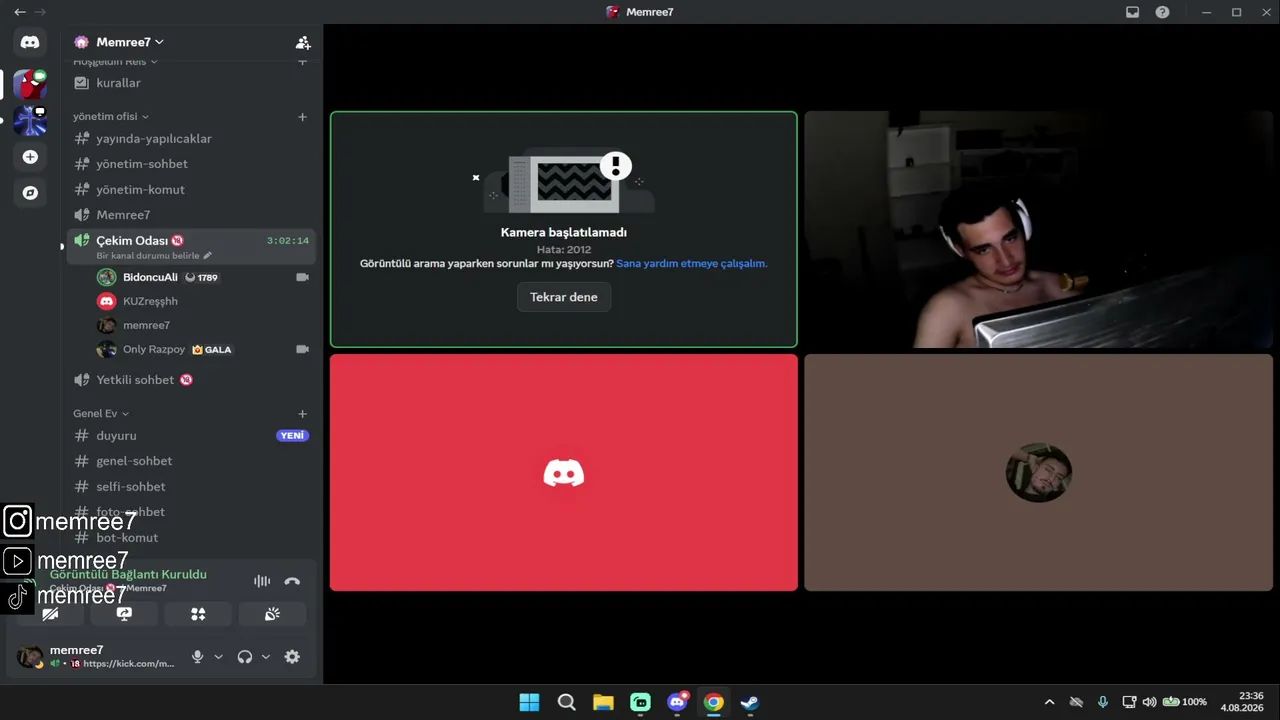Open noise suppression waveform options
This screenshot has width=1280, height=720.
pos(262,581)
